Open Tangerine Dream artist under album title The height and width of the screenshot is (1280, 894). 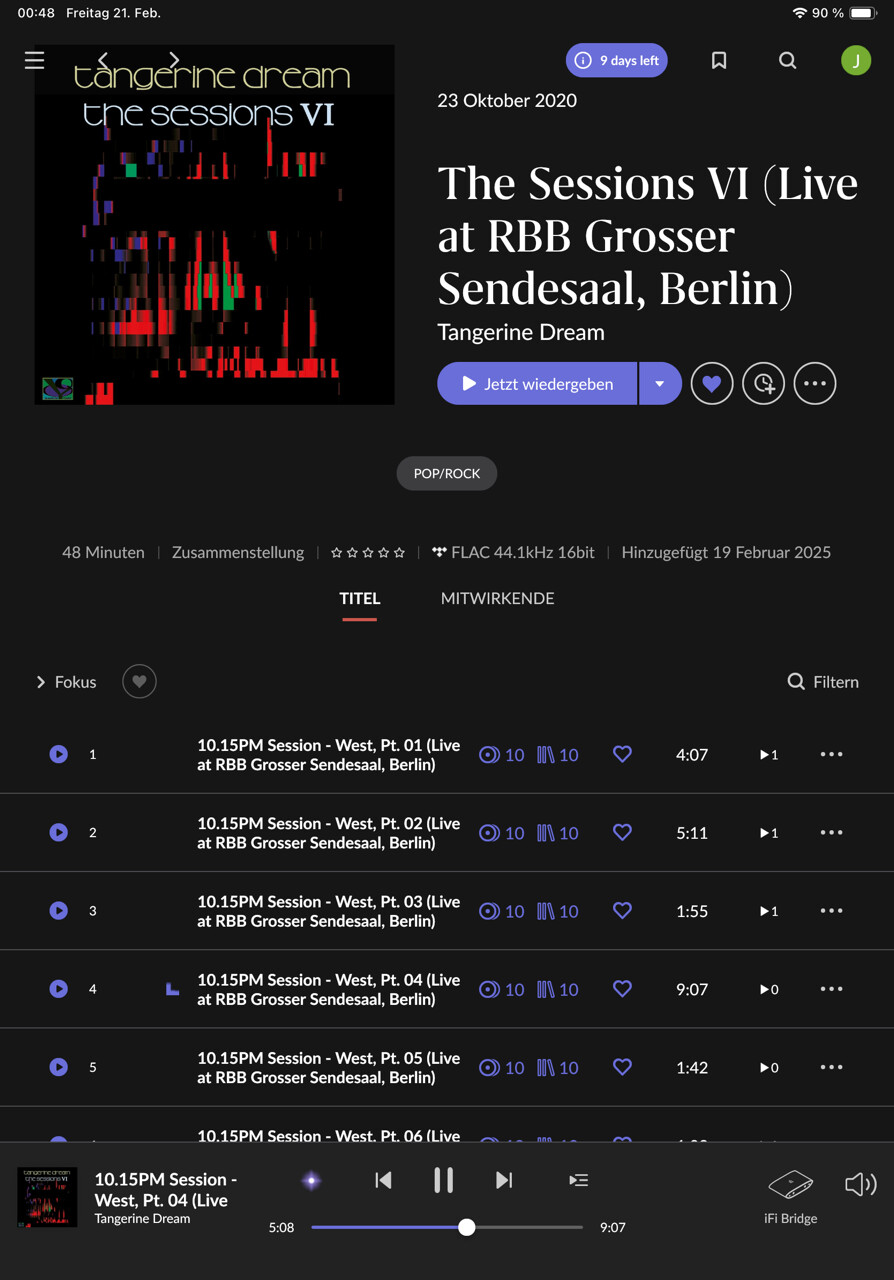click(521, 332)
